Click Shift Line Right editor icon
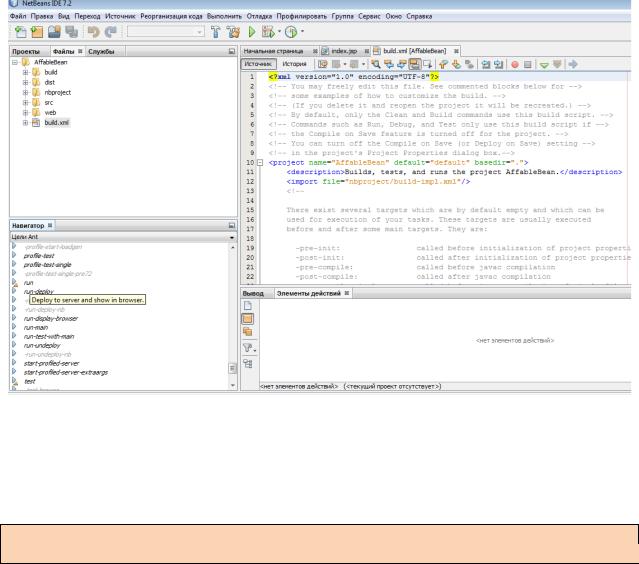This screenshot has height=564, width=639. 498,64
